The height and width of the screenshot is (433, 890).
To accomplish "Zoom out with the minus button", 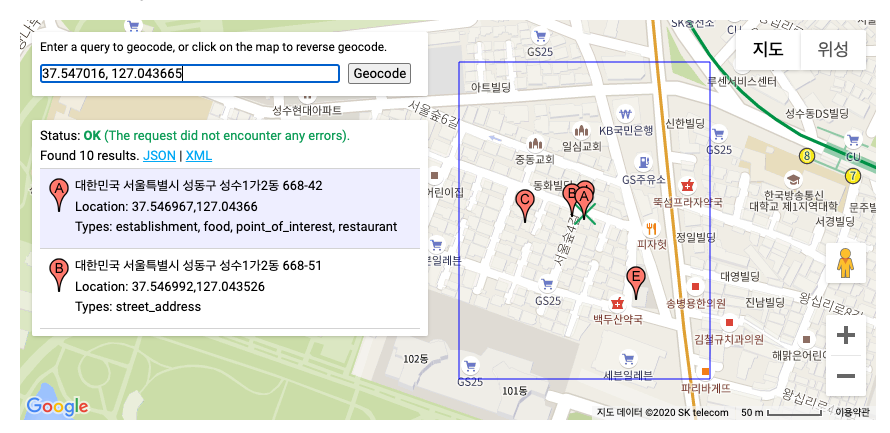I will [846, 376].
